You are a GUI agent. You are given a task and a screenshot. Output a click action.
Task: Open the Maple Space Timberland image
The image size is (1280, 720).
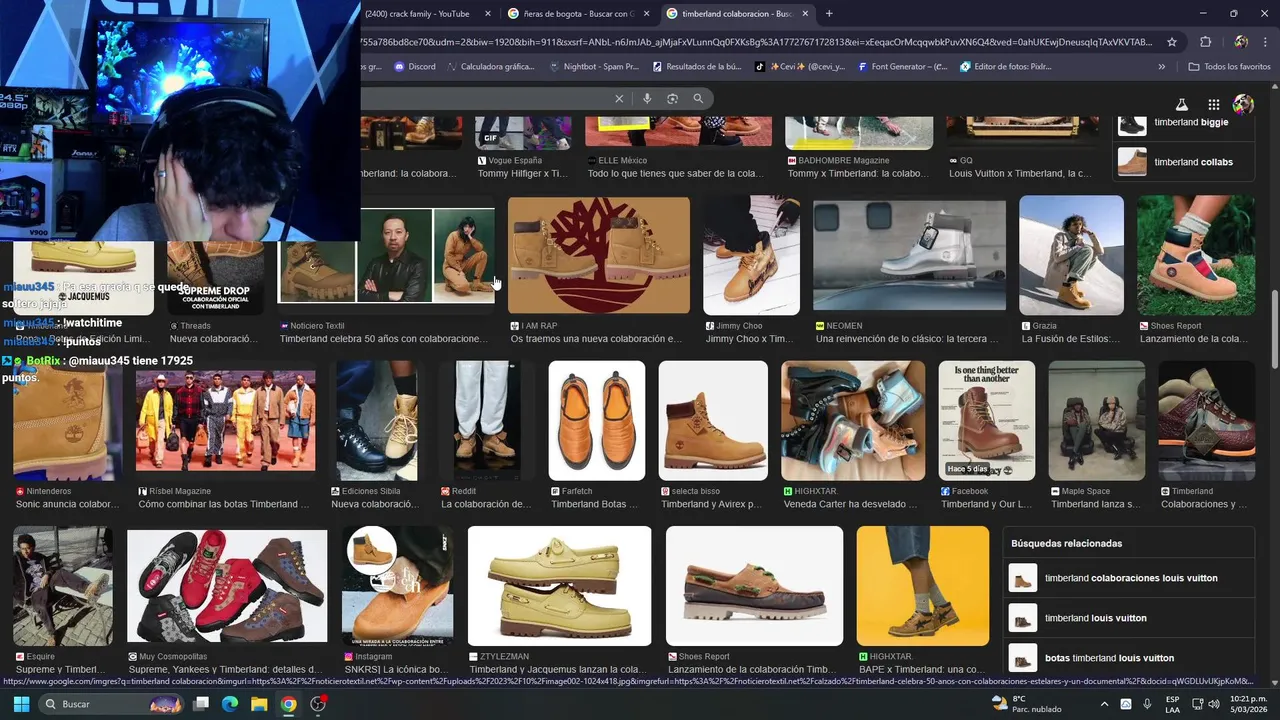tap(1097, 420)
